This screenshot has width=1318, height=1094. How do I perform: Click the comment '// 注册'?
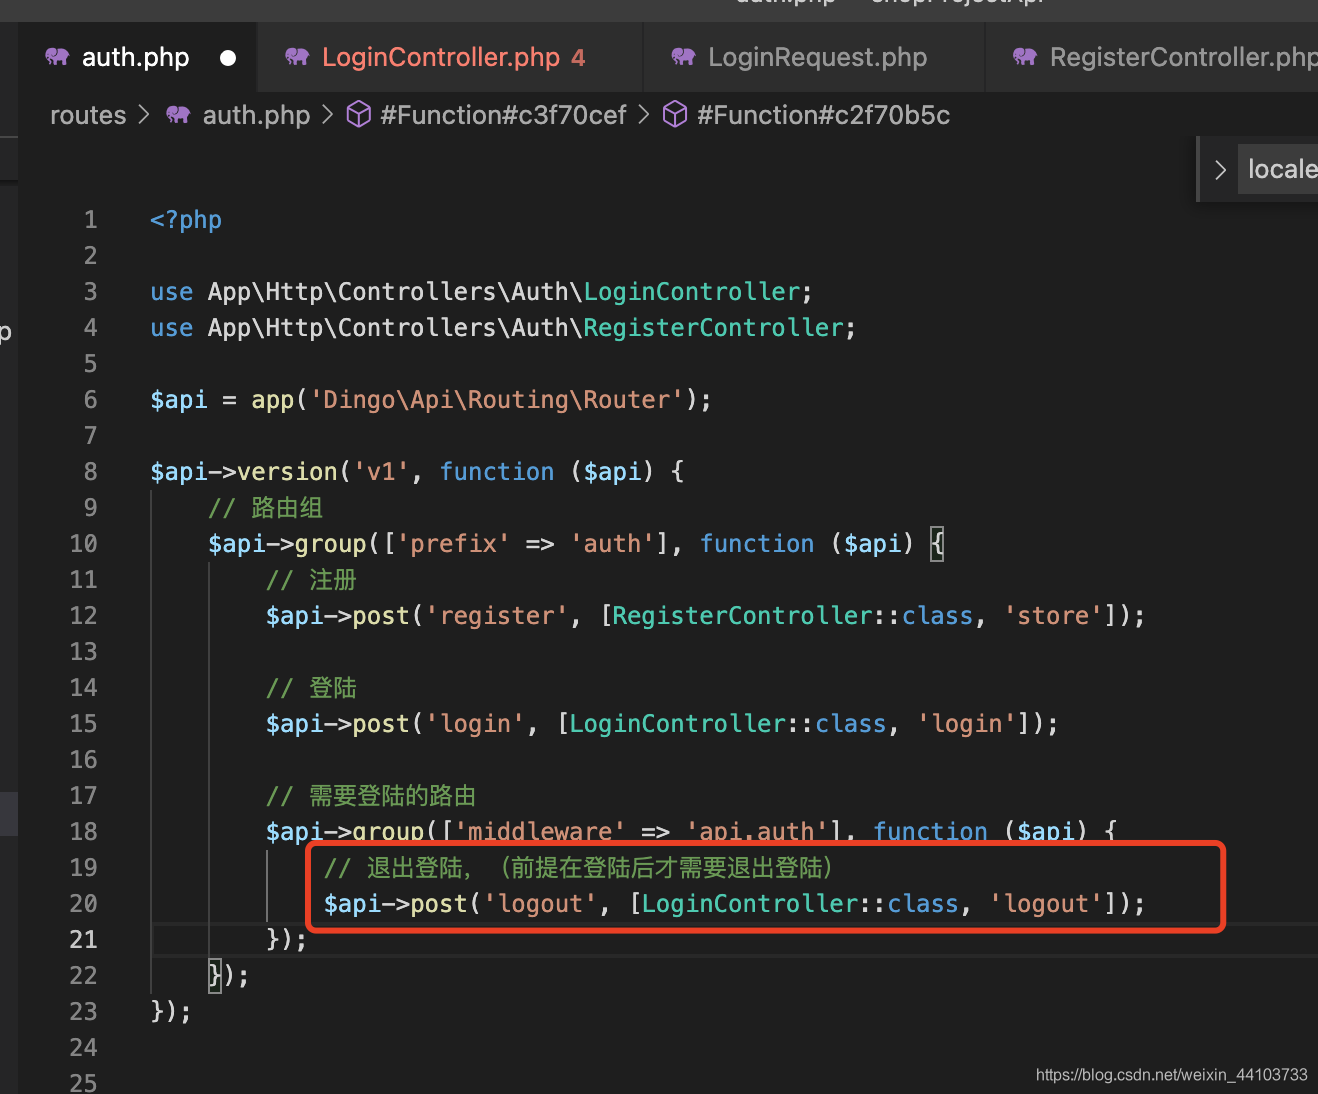point(311,580)
